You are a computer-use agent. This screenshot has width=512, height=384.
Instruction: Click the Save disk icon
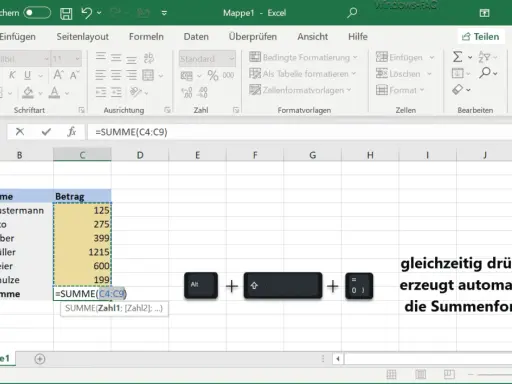coord(66,14)
